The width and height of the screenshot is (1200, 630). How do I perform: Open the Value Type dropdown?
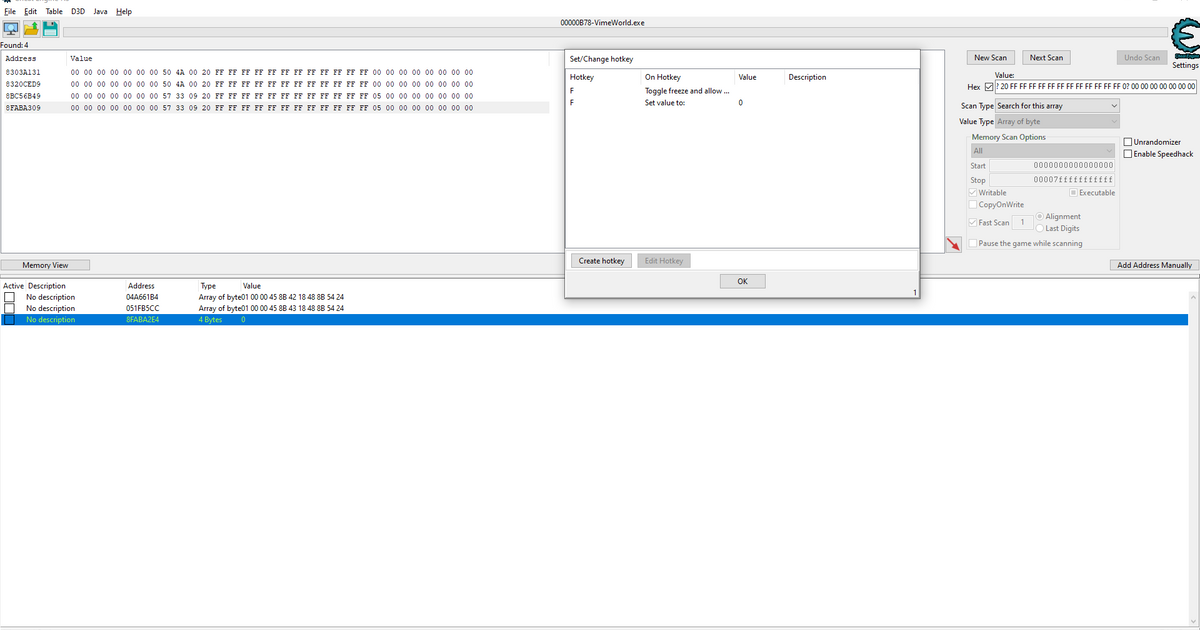click(1057, 122)
